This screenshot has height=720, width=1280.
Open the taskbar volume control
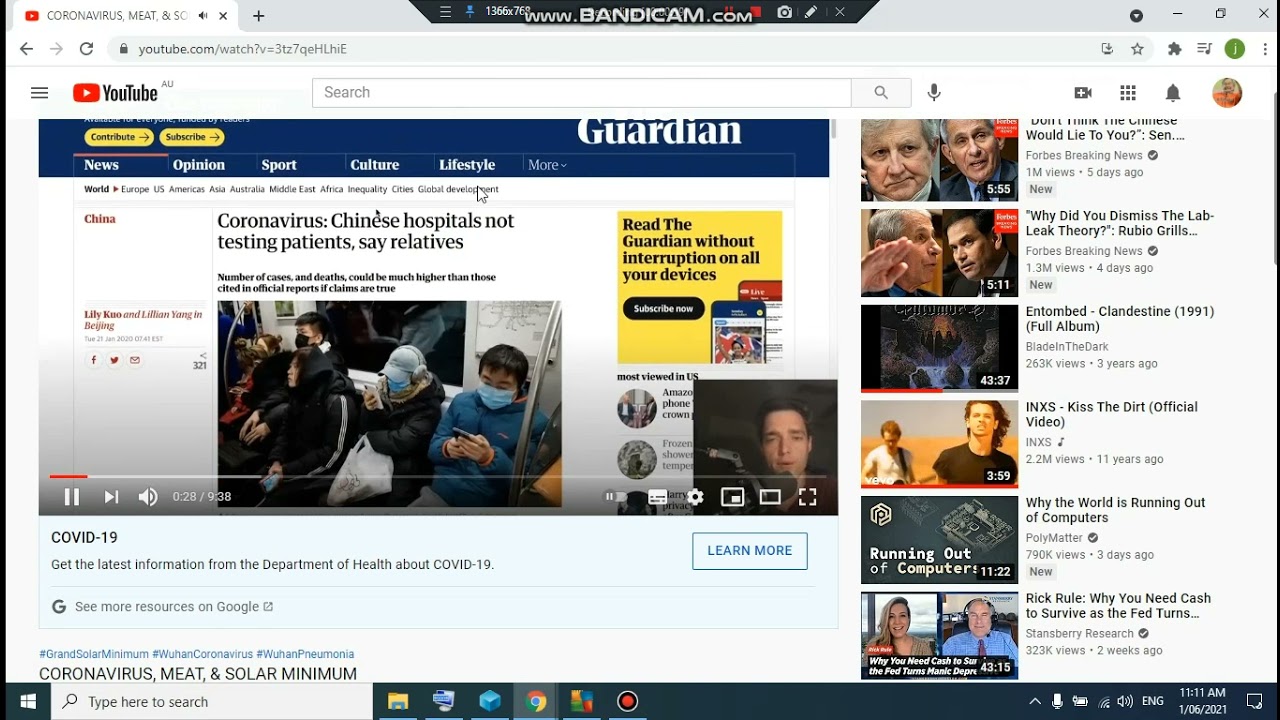pyautogui.click(x=1125, y=702)
